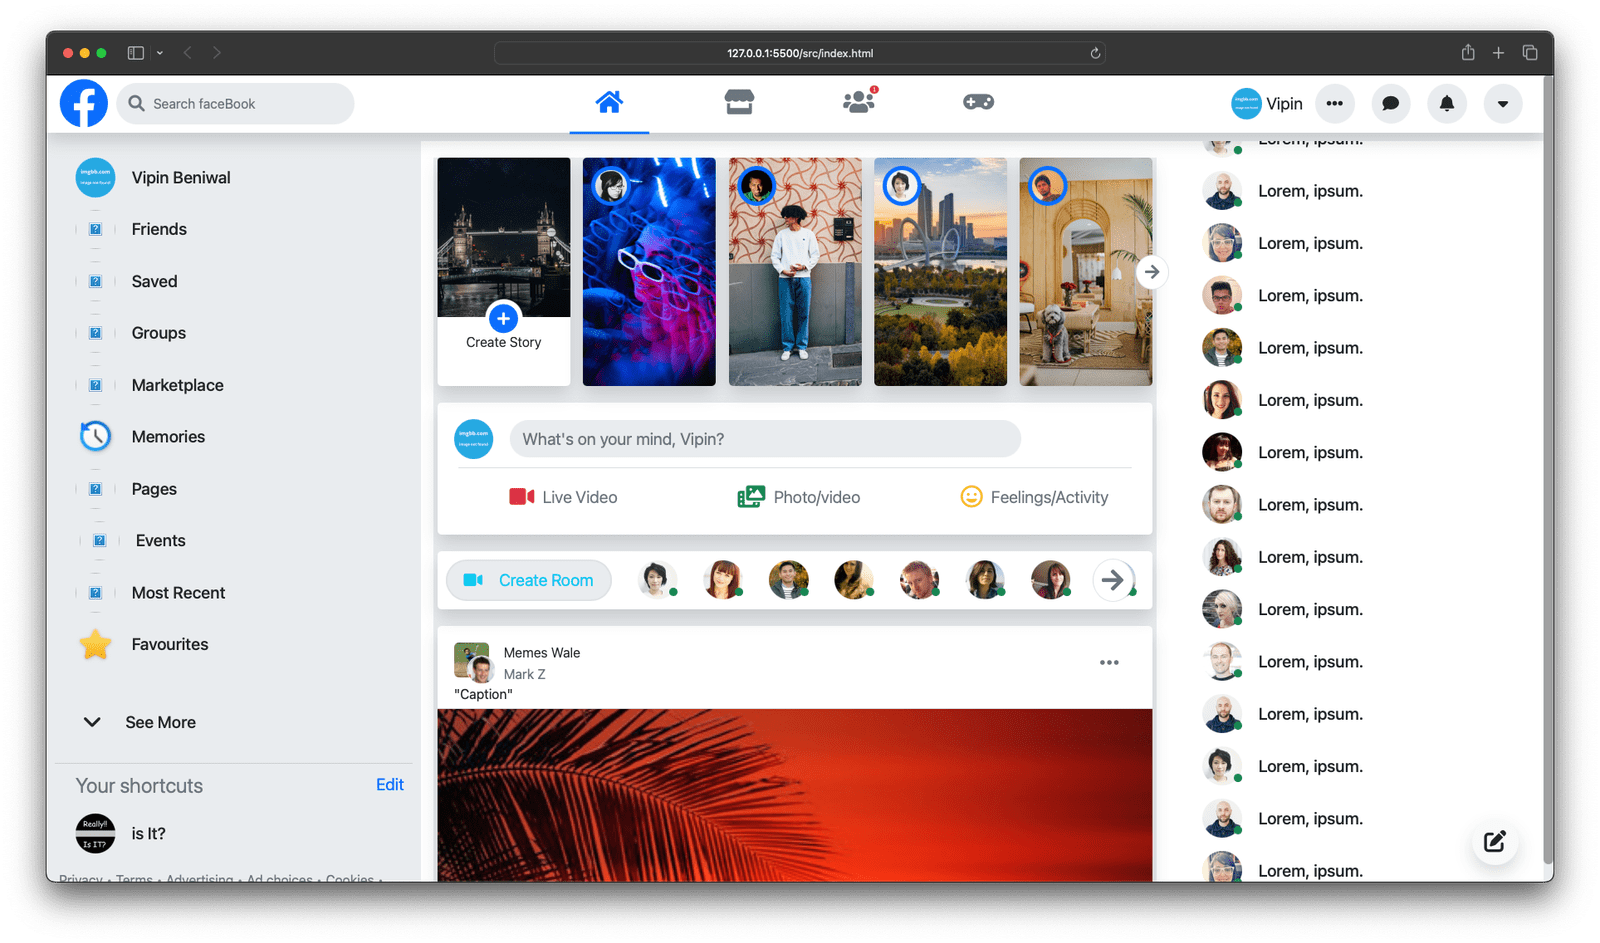Edit Your shortcuts
1600x943 pixels.
click(x=390, y=784)
